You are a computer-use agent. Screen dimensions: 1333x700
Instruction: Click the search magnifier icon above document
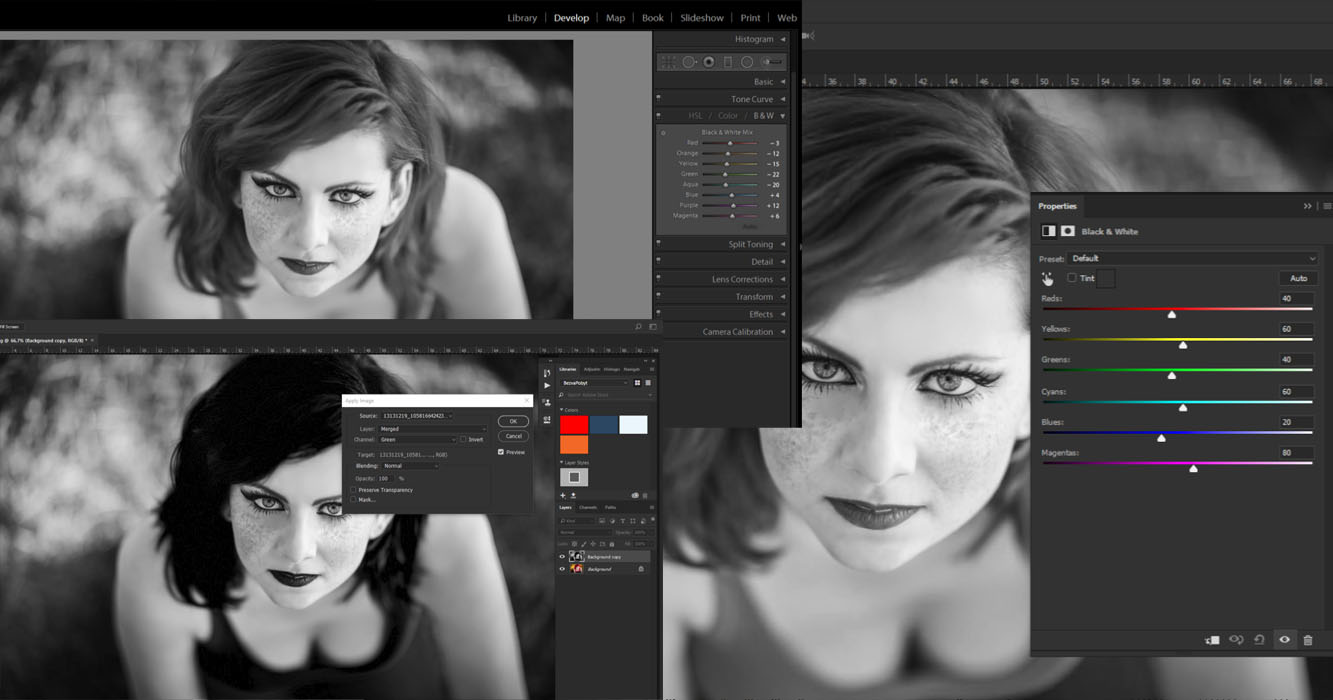point(638,327)
